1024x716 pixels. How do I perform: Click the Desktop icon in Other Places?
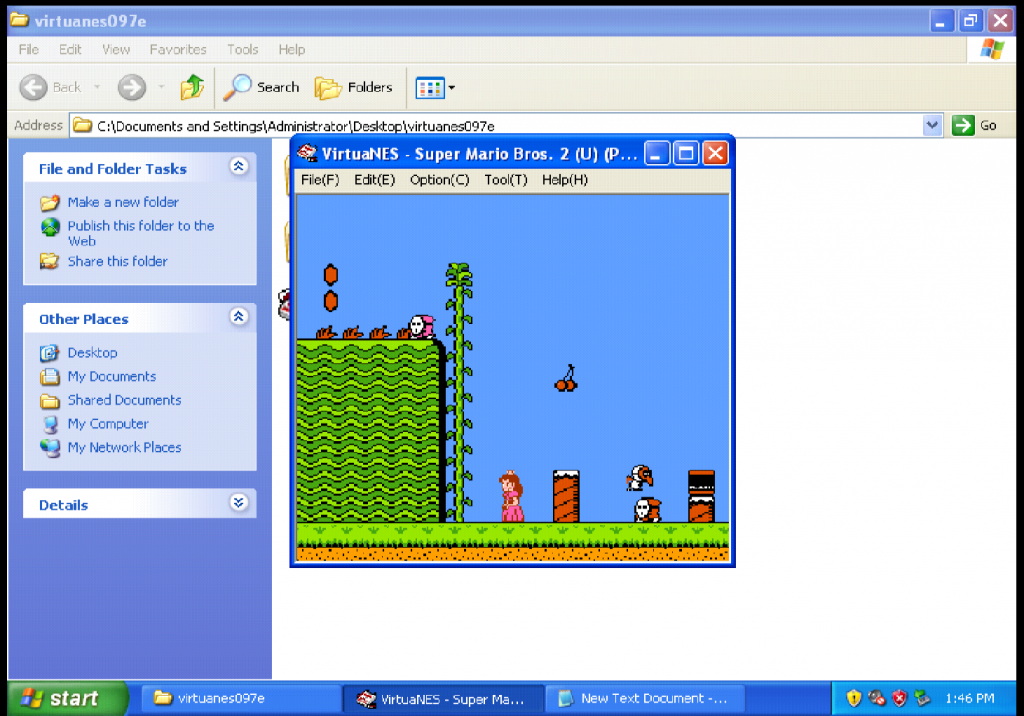click(50, 353)
